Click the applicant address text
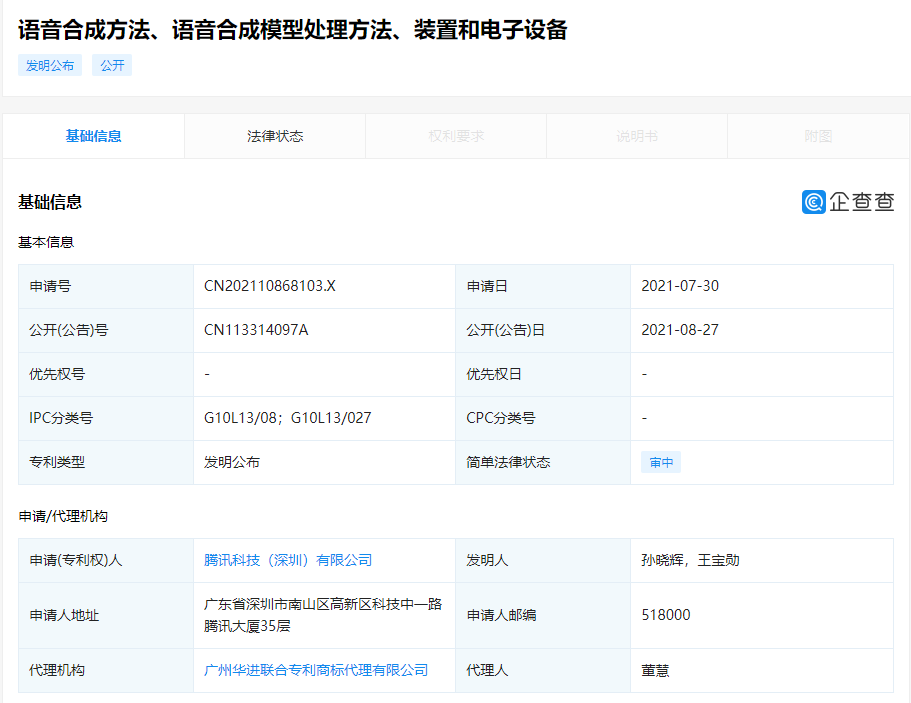This screenshot has width=911, height=703. pos(323,615)
